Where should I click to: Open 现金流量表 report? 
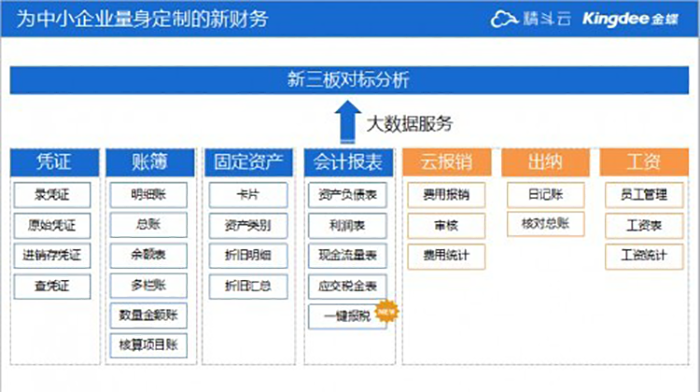click(348, 255)
